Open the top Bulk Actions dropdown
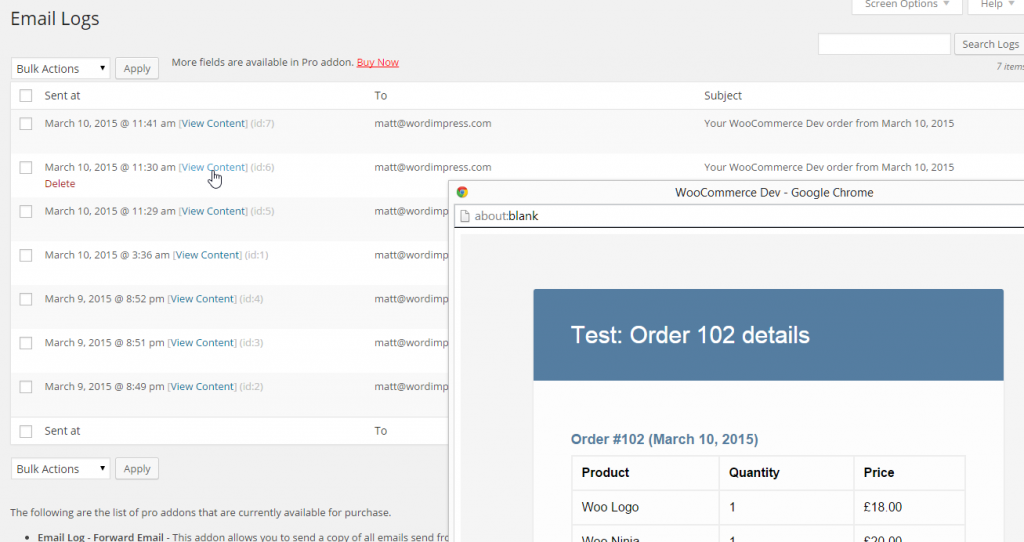Viewport: 1024px width, 542px height. (x=61, y=69)
